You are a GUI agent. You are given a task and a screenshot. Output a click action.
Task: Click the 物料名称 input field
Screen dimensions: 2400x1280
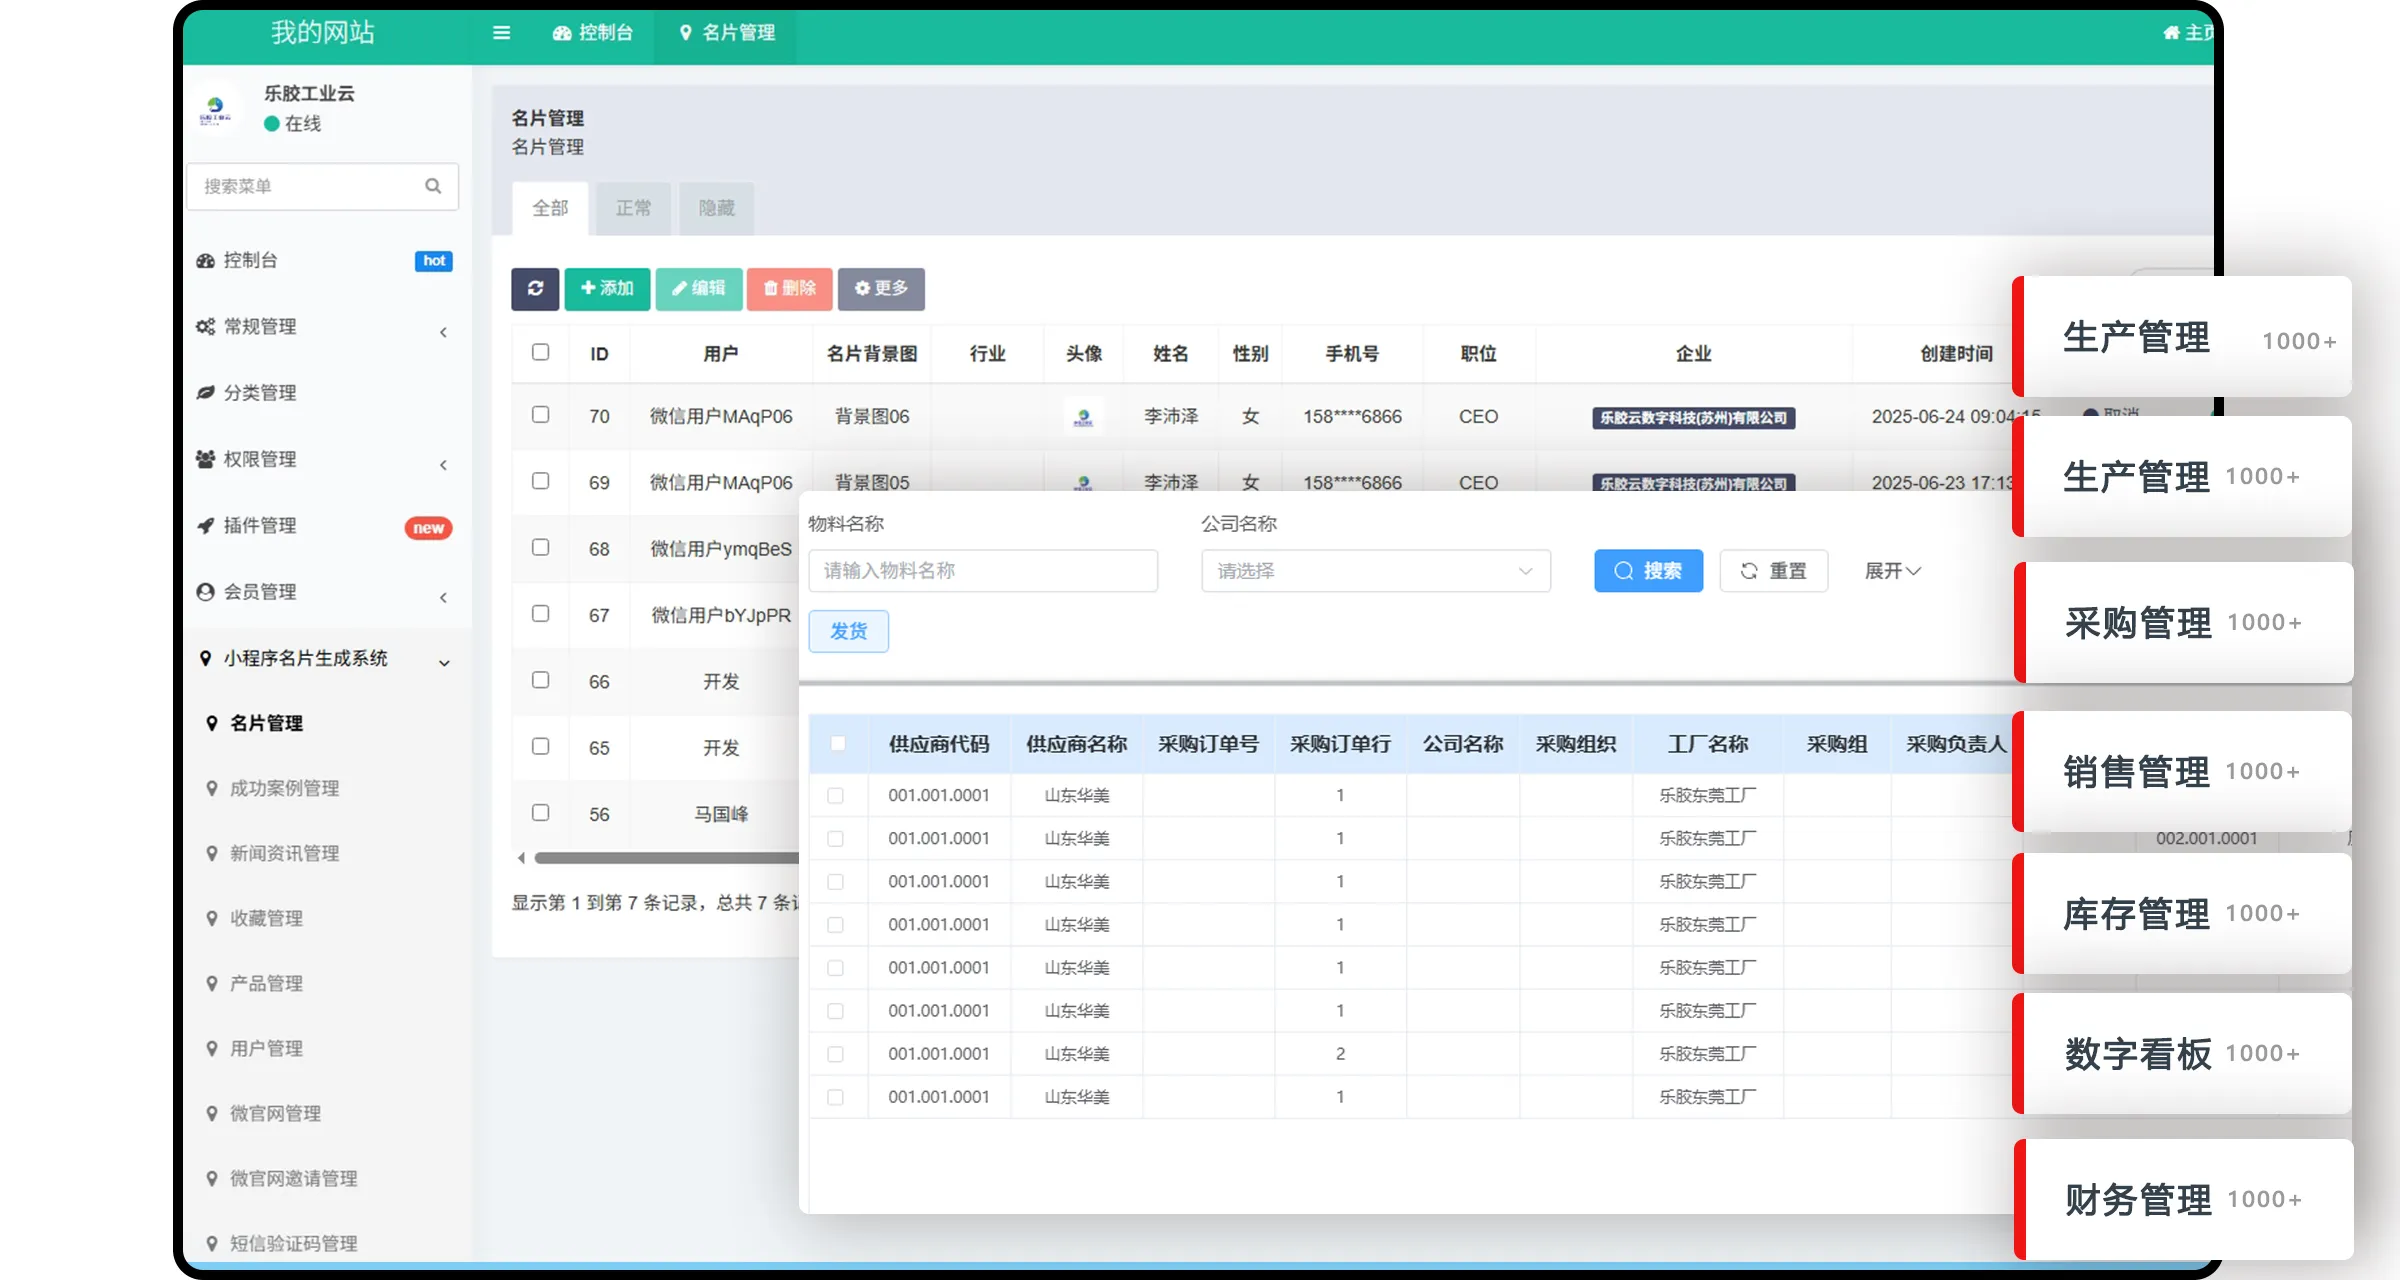click(x=982, y=571)
